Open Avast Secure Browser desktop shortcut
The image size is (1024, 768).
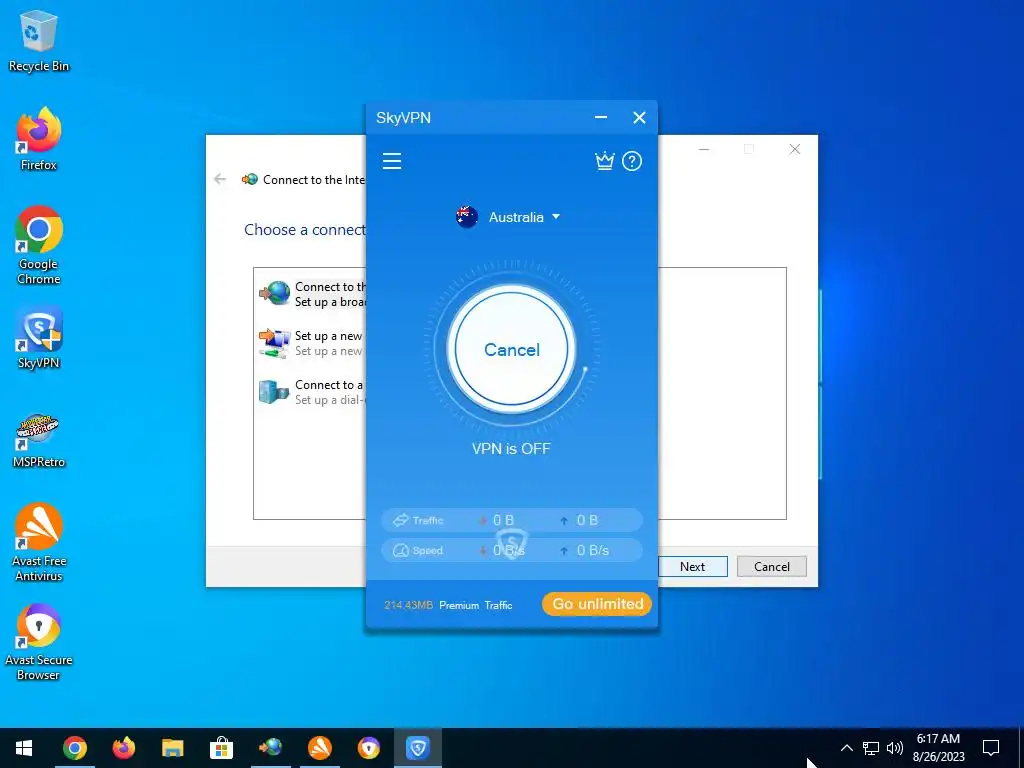(x=39, y=643)
